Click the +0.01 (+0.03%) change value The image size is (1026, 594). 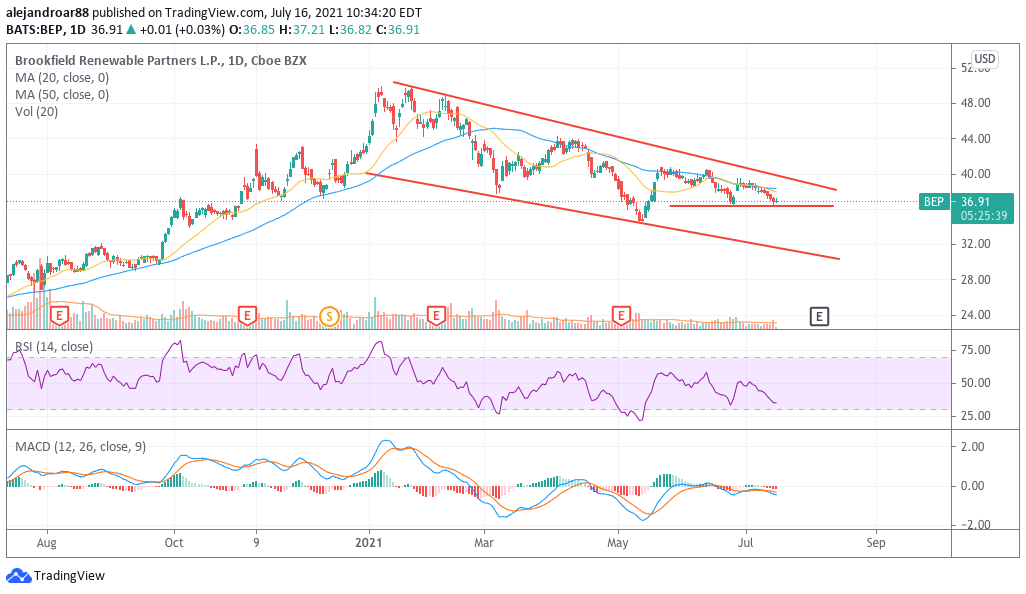coord(181,29)
